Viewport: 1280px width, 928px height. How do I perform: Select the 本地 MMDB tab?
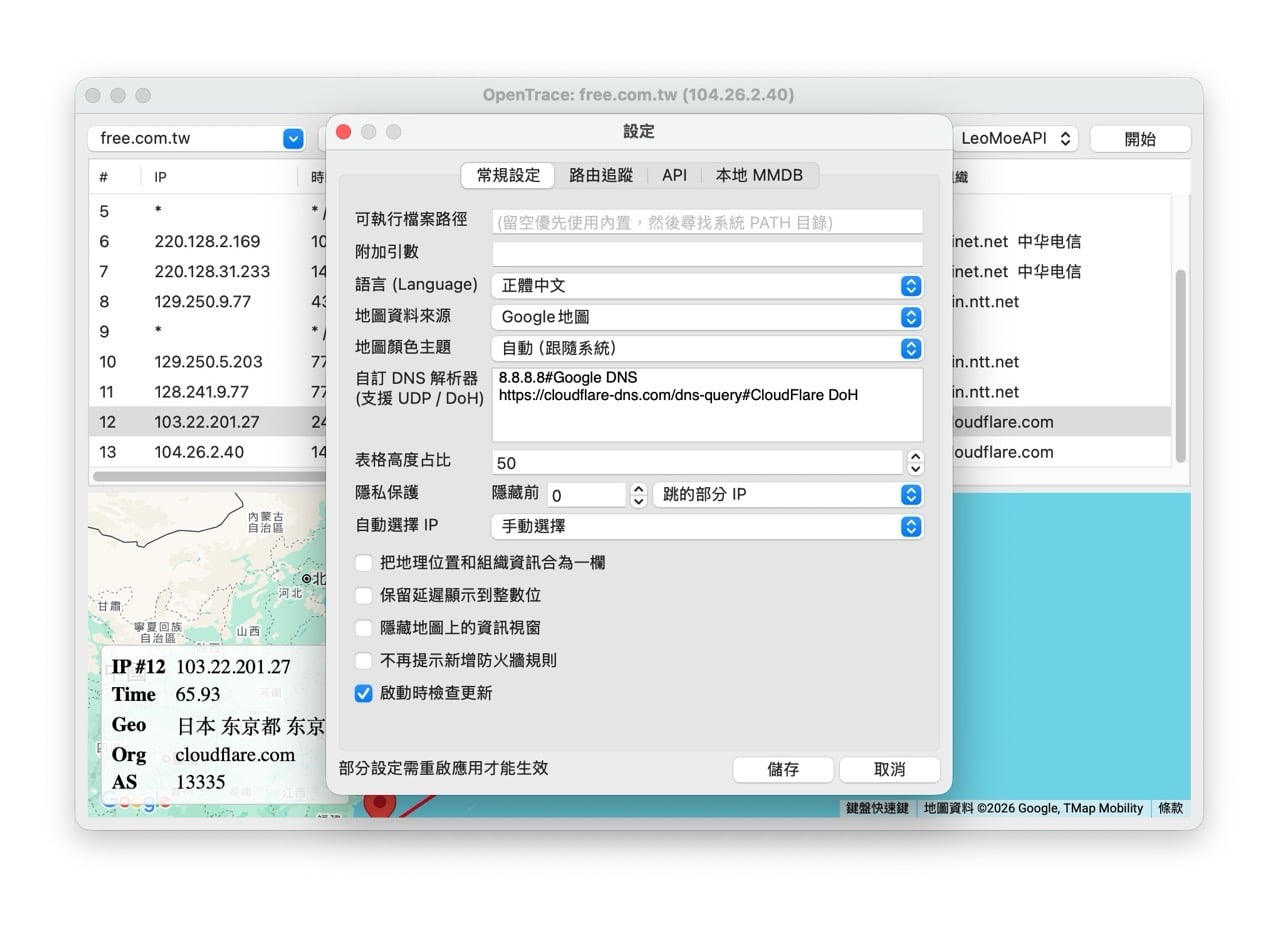pyautogui.click(x=759, y=175)
